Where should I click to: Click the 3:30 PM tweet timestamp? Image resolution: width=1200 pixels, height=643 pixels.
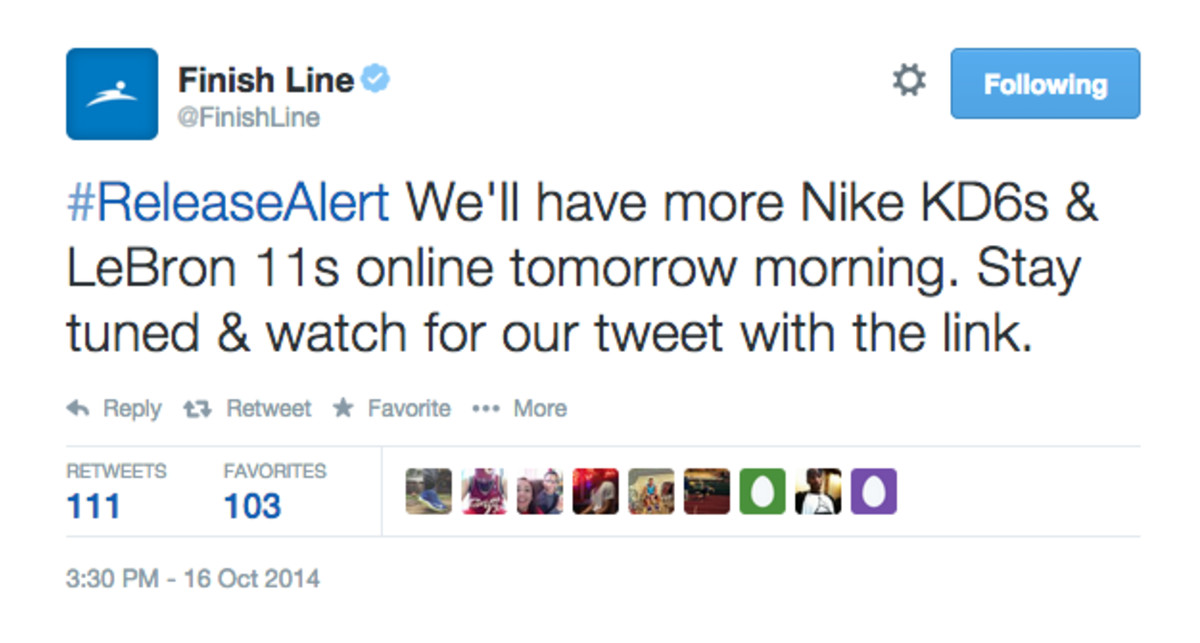pyautogui.click(x=193, y=578)
